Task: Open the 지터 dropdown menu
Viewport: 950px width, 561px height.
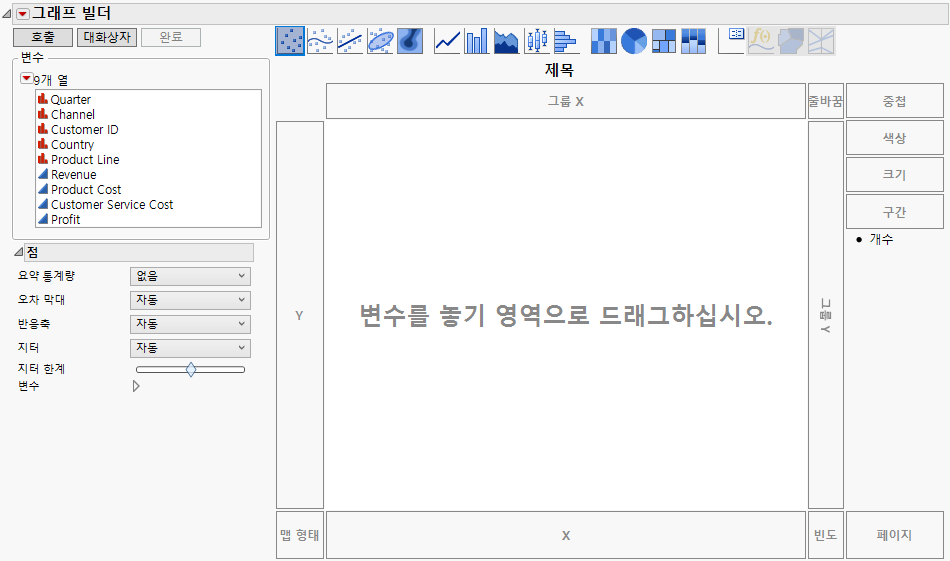Action: pyautogui.click(x=190, y=348)
